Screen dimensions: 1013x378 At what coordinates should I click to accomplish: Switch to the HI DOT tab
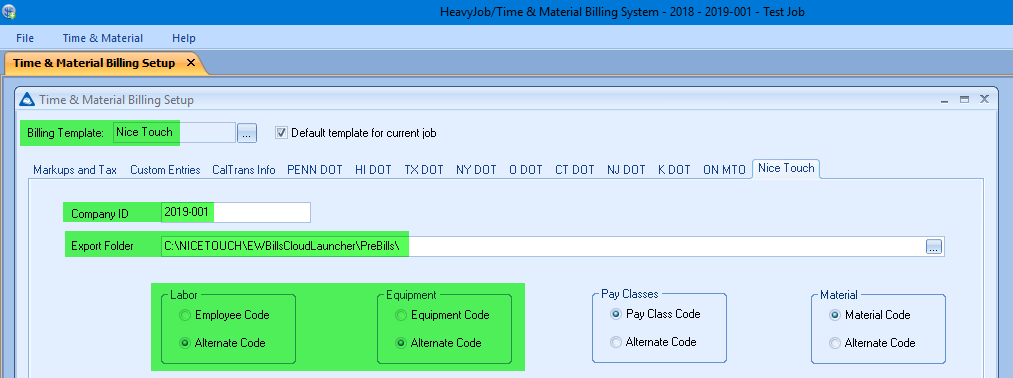(x=373, y=170)
